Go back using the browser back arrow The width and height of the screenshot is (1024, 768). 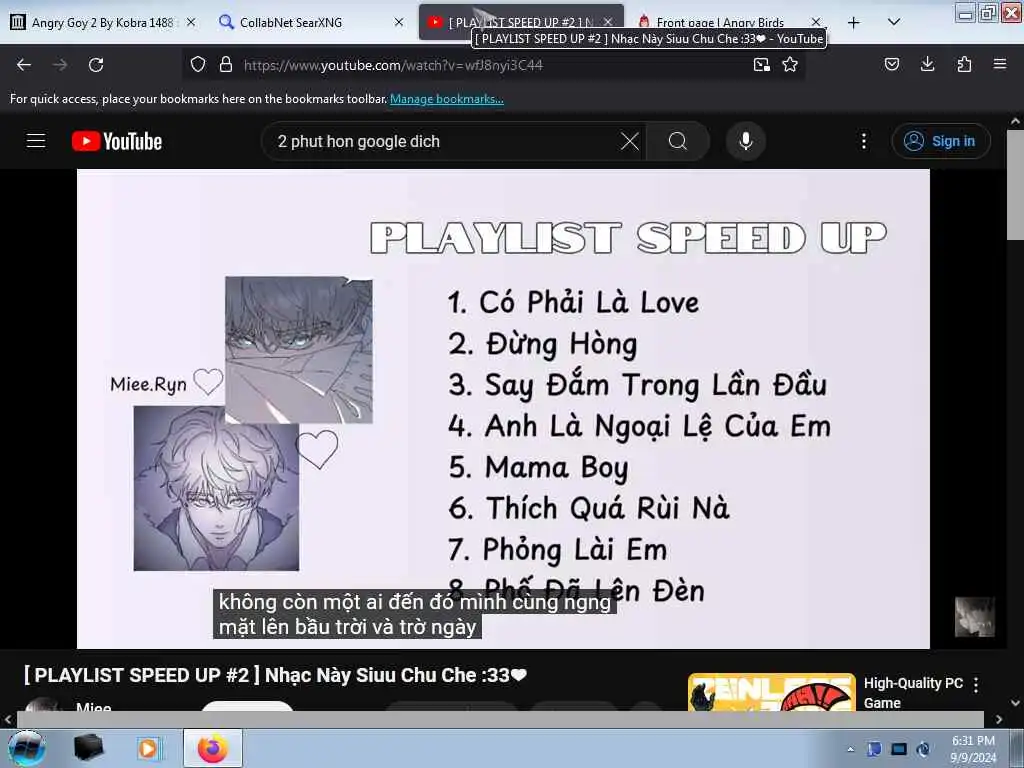[24, 65]
